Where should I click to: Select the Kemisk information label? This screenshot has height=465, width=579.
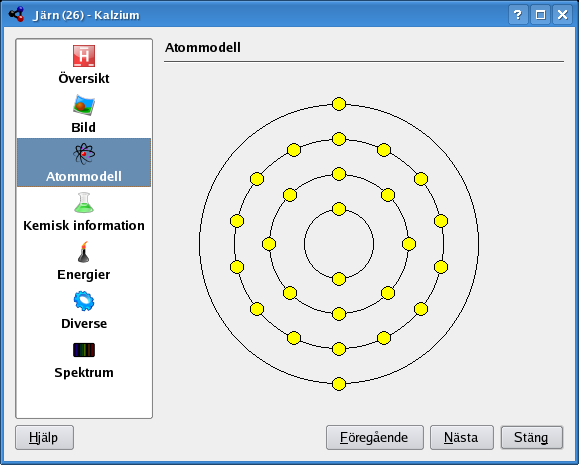pyautogui.click(x=84, y=226)
